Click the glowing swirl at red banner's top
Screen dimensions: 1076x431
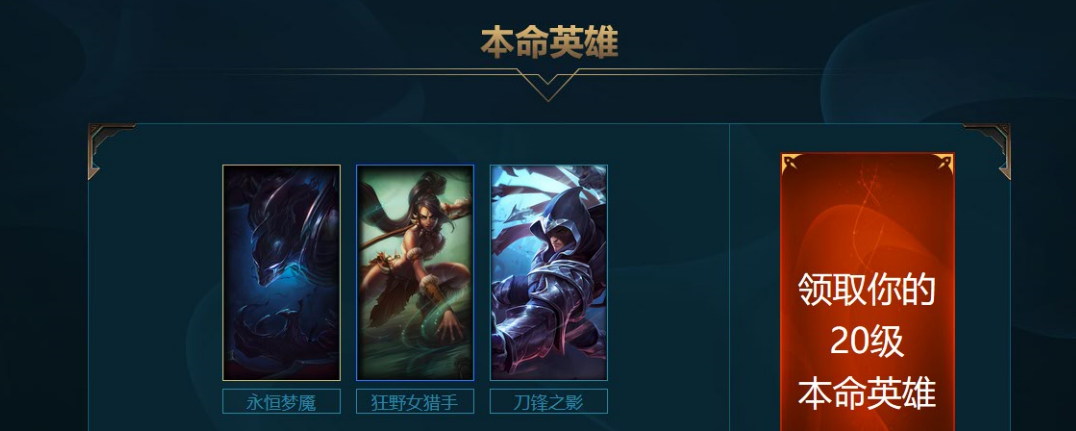pos(866,206)
